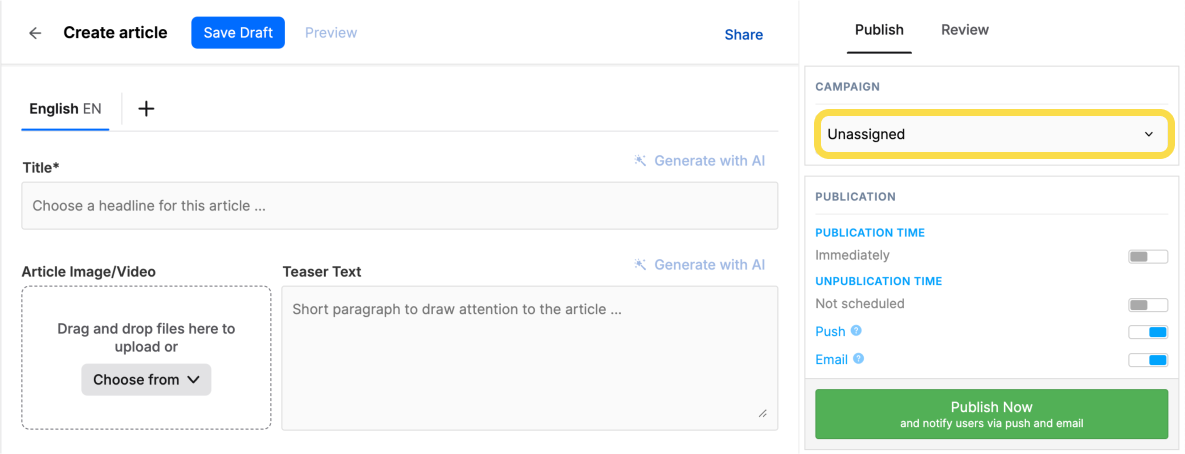The width and height of the screenshot is (1185, 454).
Task: Click into the Teaser Text area
Action: point(530,358)
